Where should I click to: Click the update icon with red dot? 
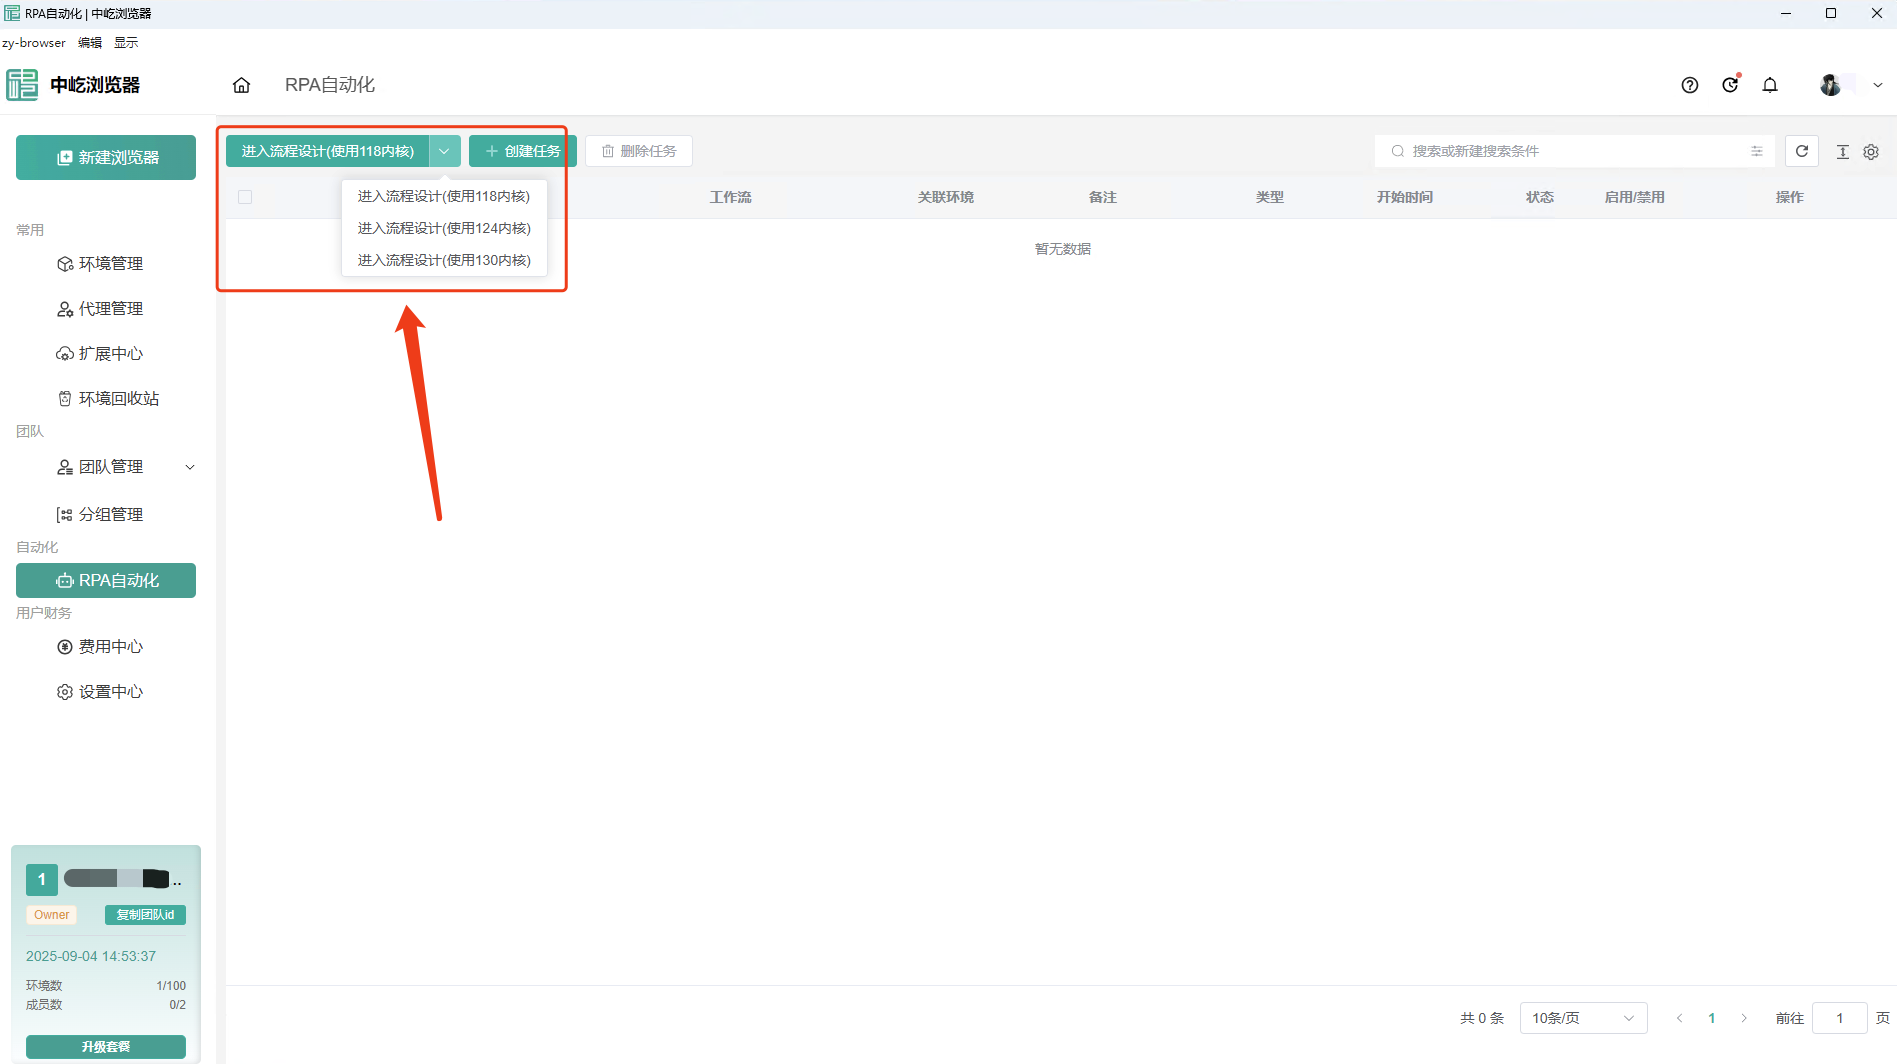click(1730, 85)
